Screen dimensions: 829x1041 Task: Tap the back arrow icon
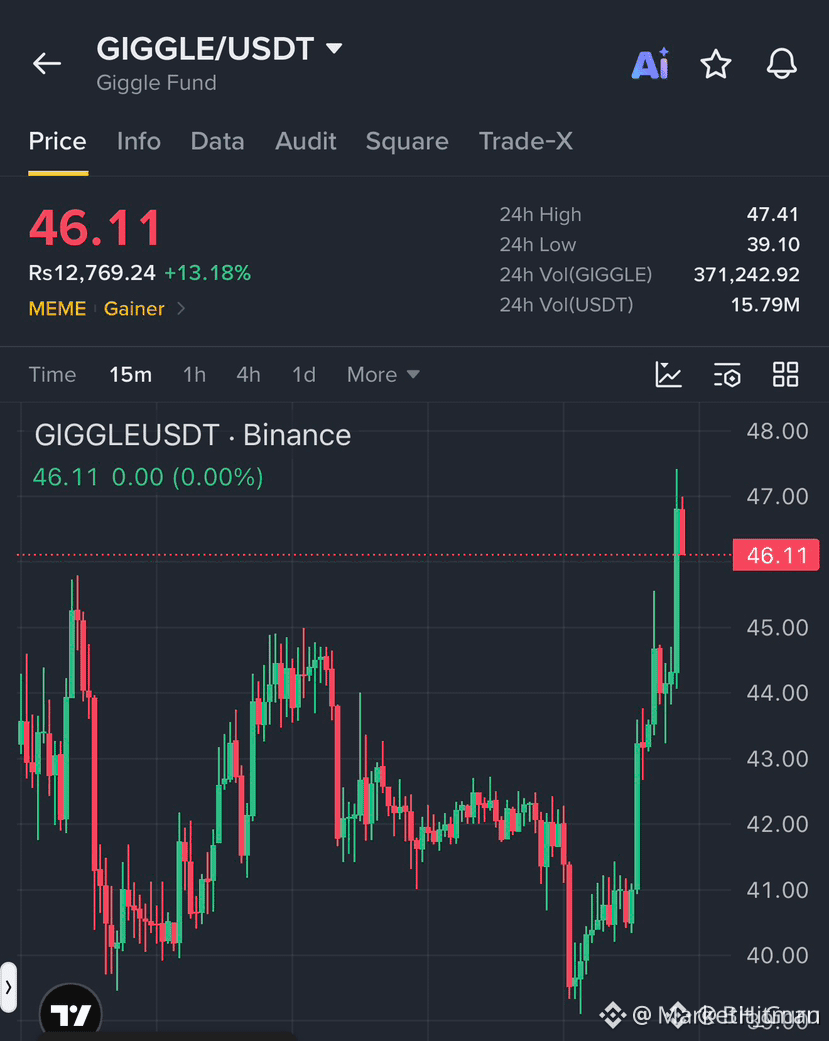46,64
